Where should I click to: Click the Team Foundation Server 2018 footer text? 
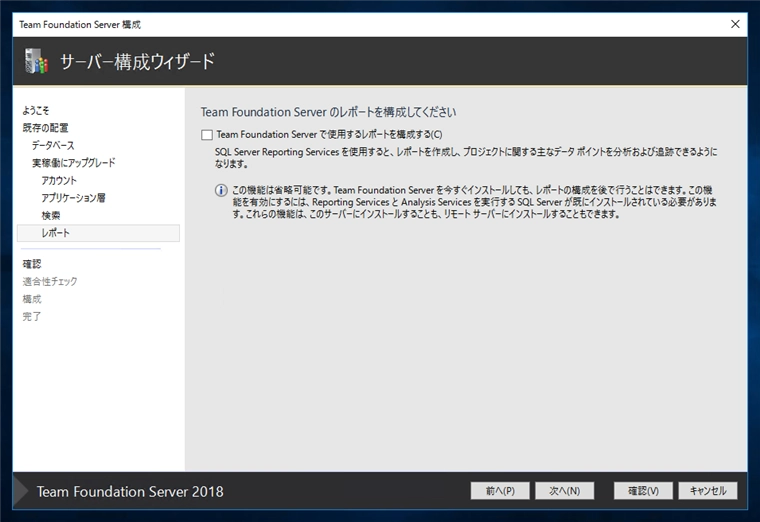tap(130, 491)
